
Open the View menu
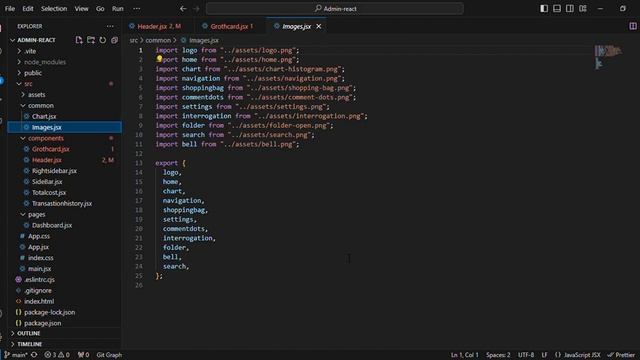(81, 9)
